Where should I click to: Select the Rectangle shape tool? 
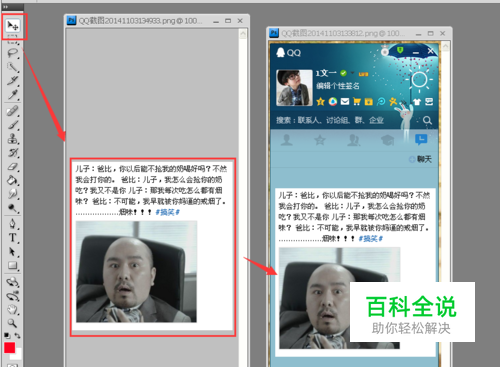13,266
